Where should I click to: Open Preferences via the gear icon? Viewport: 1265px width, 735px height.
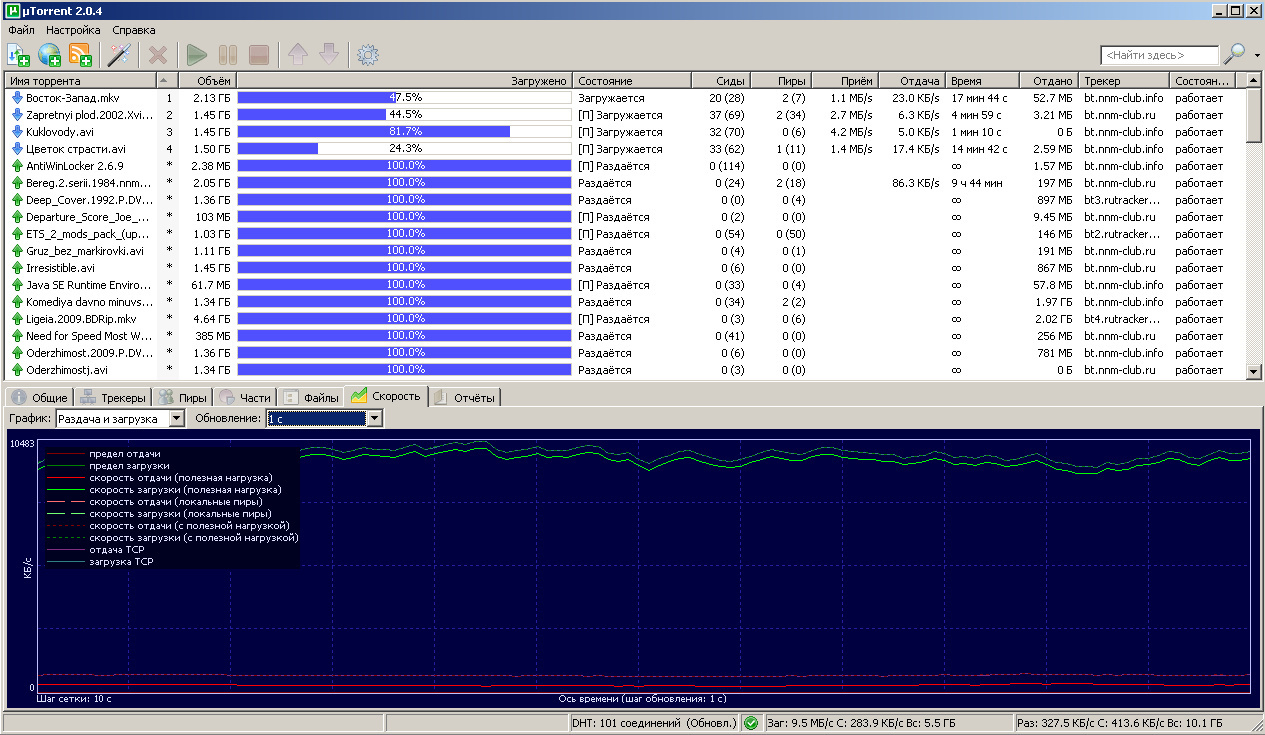(367, 55)
